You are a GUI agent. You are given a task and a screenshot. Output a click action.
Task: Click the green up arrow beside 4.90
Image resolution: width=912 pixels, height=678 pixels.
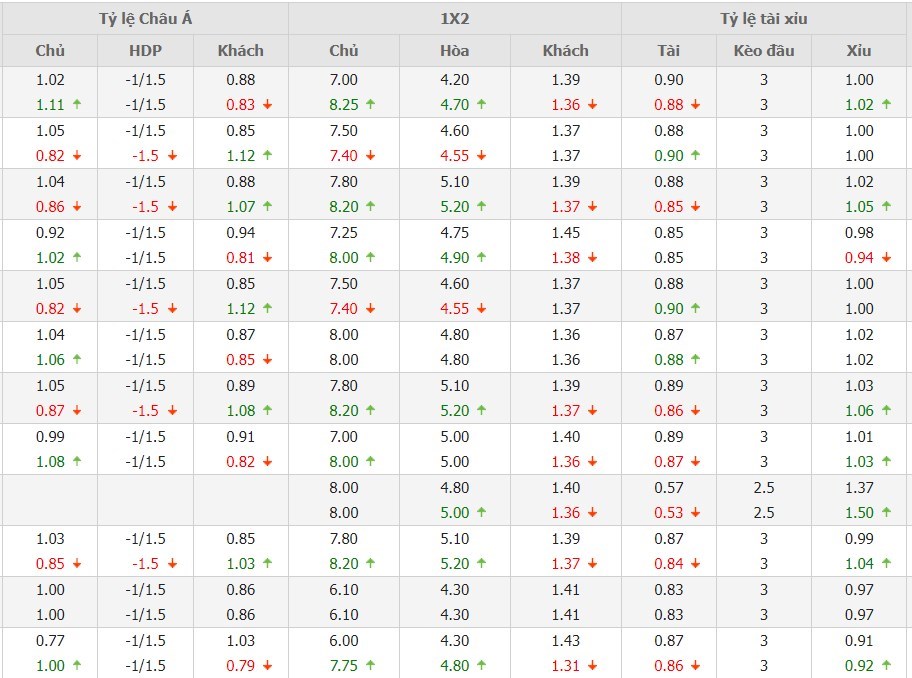pos(481,258)
